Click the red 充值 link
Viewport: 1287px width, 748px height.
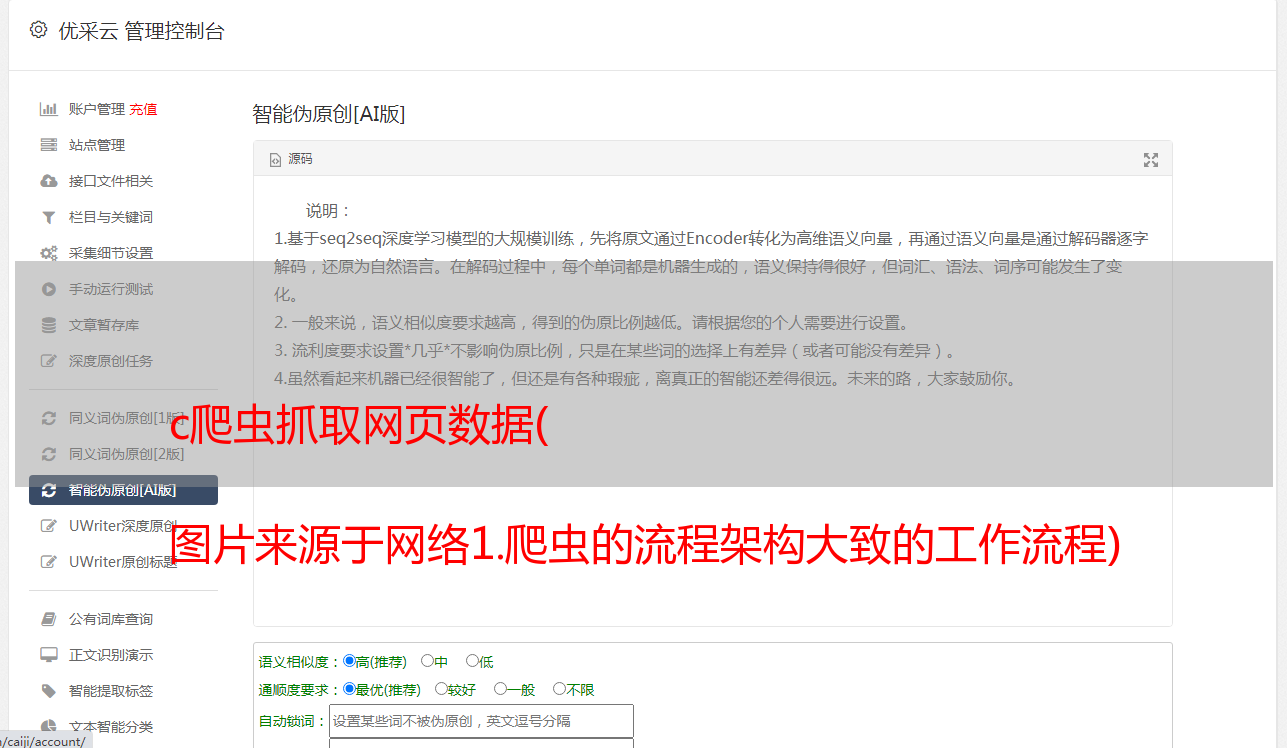[x=143, y=109]
